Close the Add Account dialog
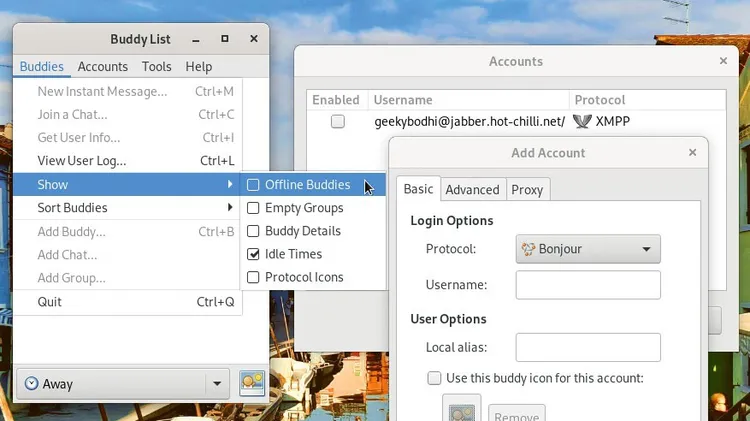750x421 pixels. [692, 153]
